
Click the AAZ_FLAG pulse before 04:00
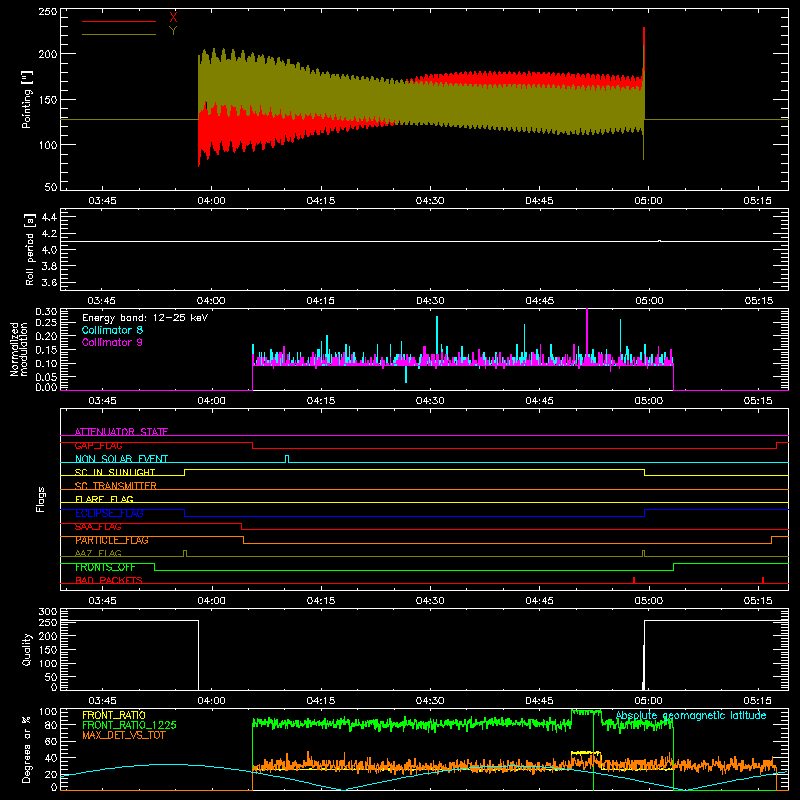pyautogui.click(x=185, y=553)
